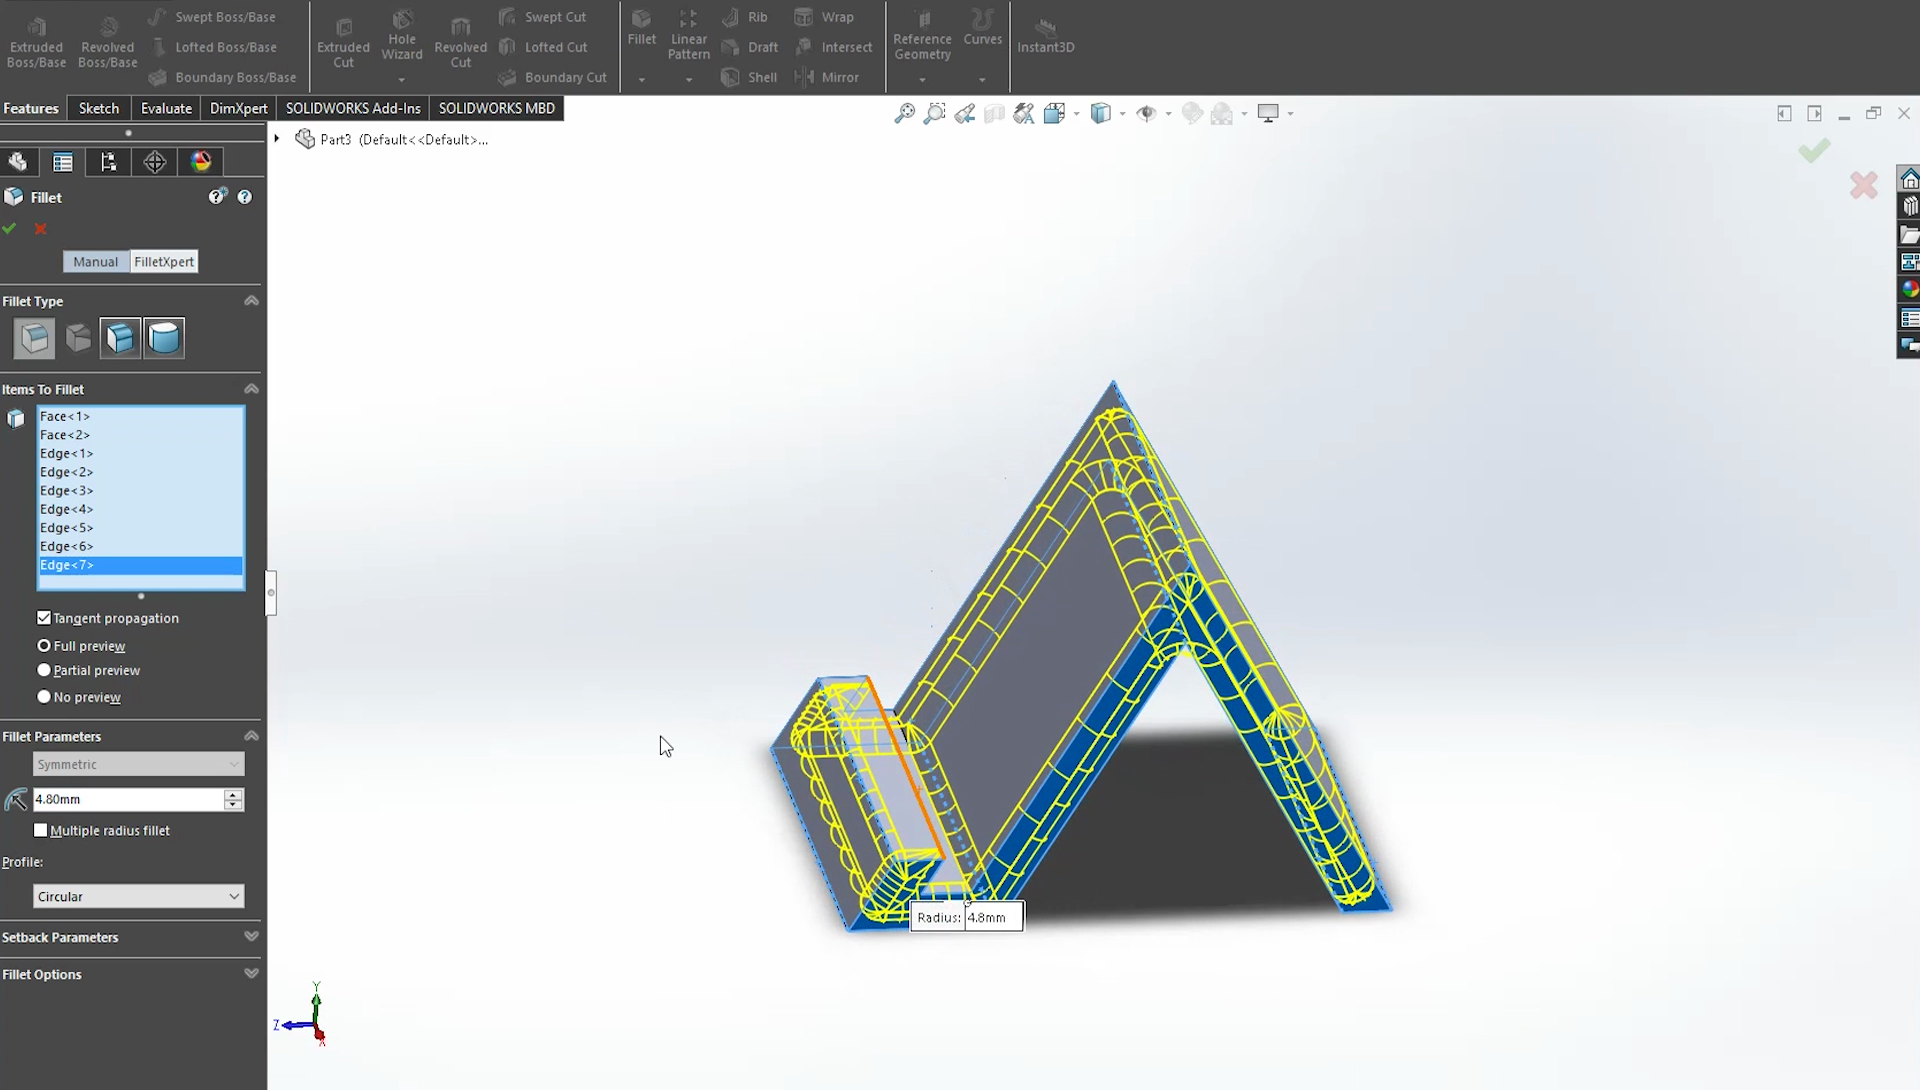
Task: Select the Revolved Cut tool
Action: tap(460, 42)
